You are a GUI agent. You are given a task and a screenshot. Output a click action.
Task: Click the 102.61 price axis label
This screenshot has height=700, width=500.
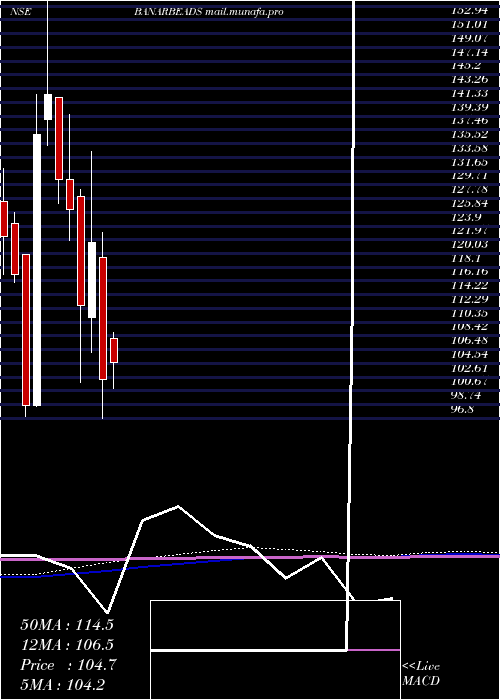click(x=468, y=368)
